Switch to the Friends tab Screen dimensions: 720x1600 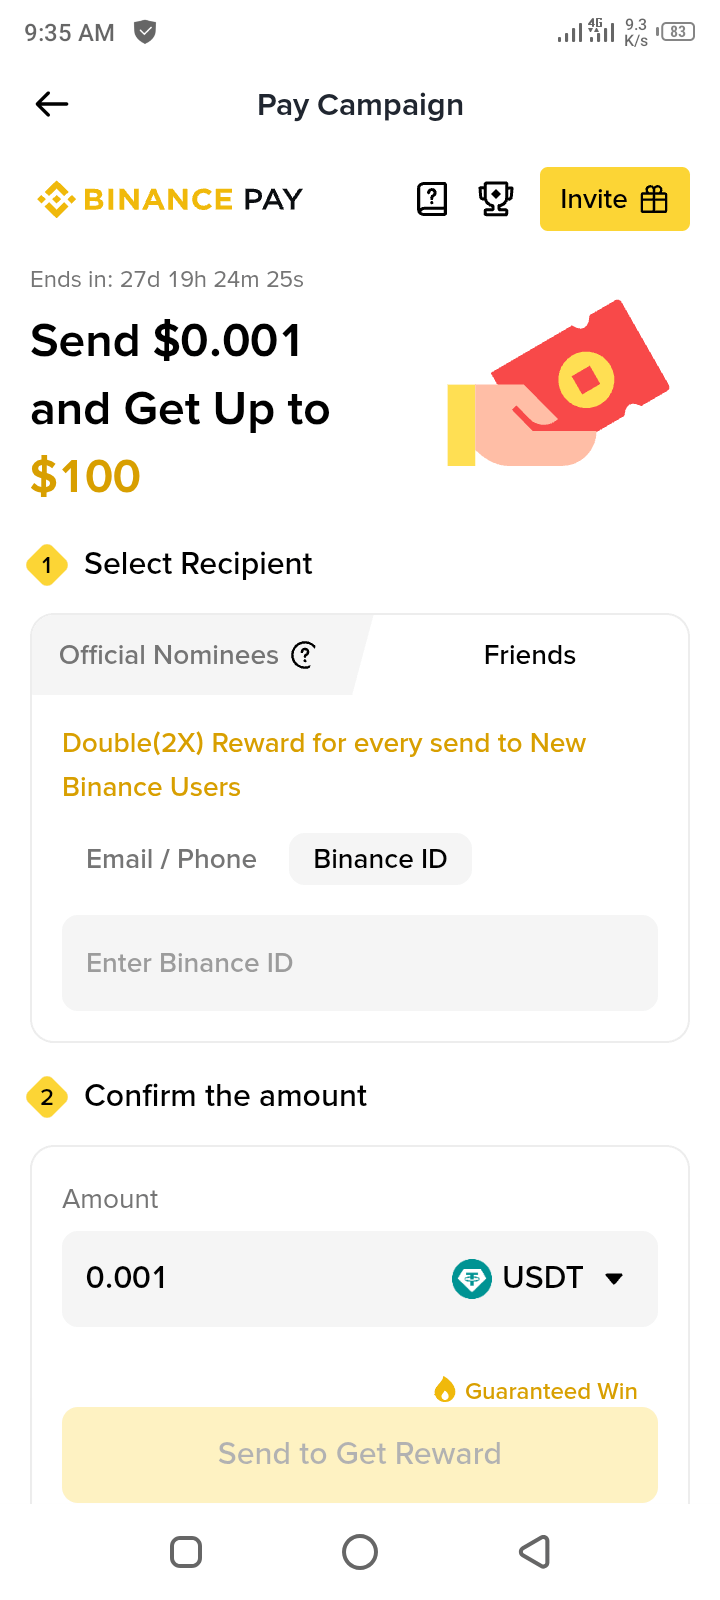530,655
